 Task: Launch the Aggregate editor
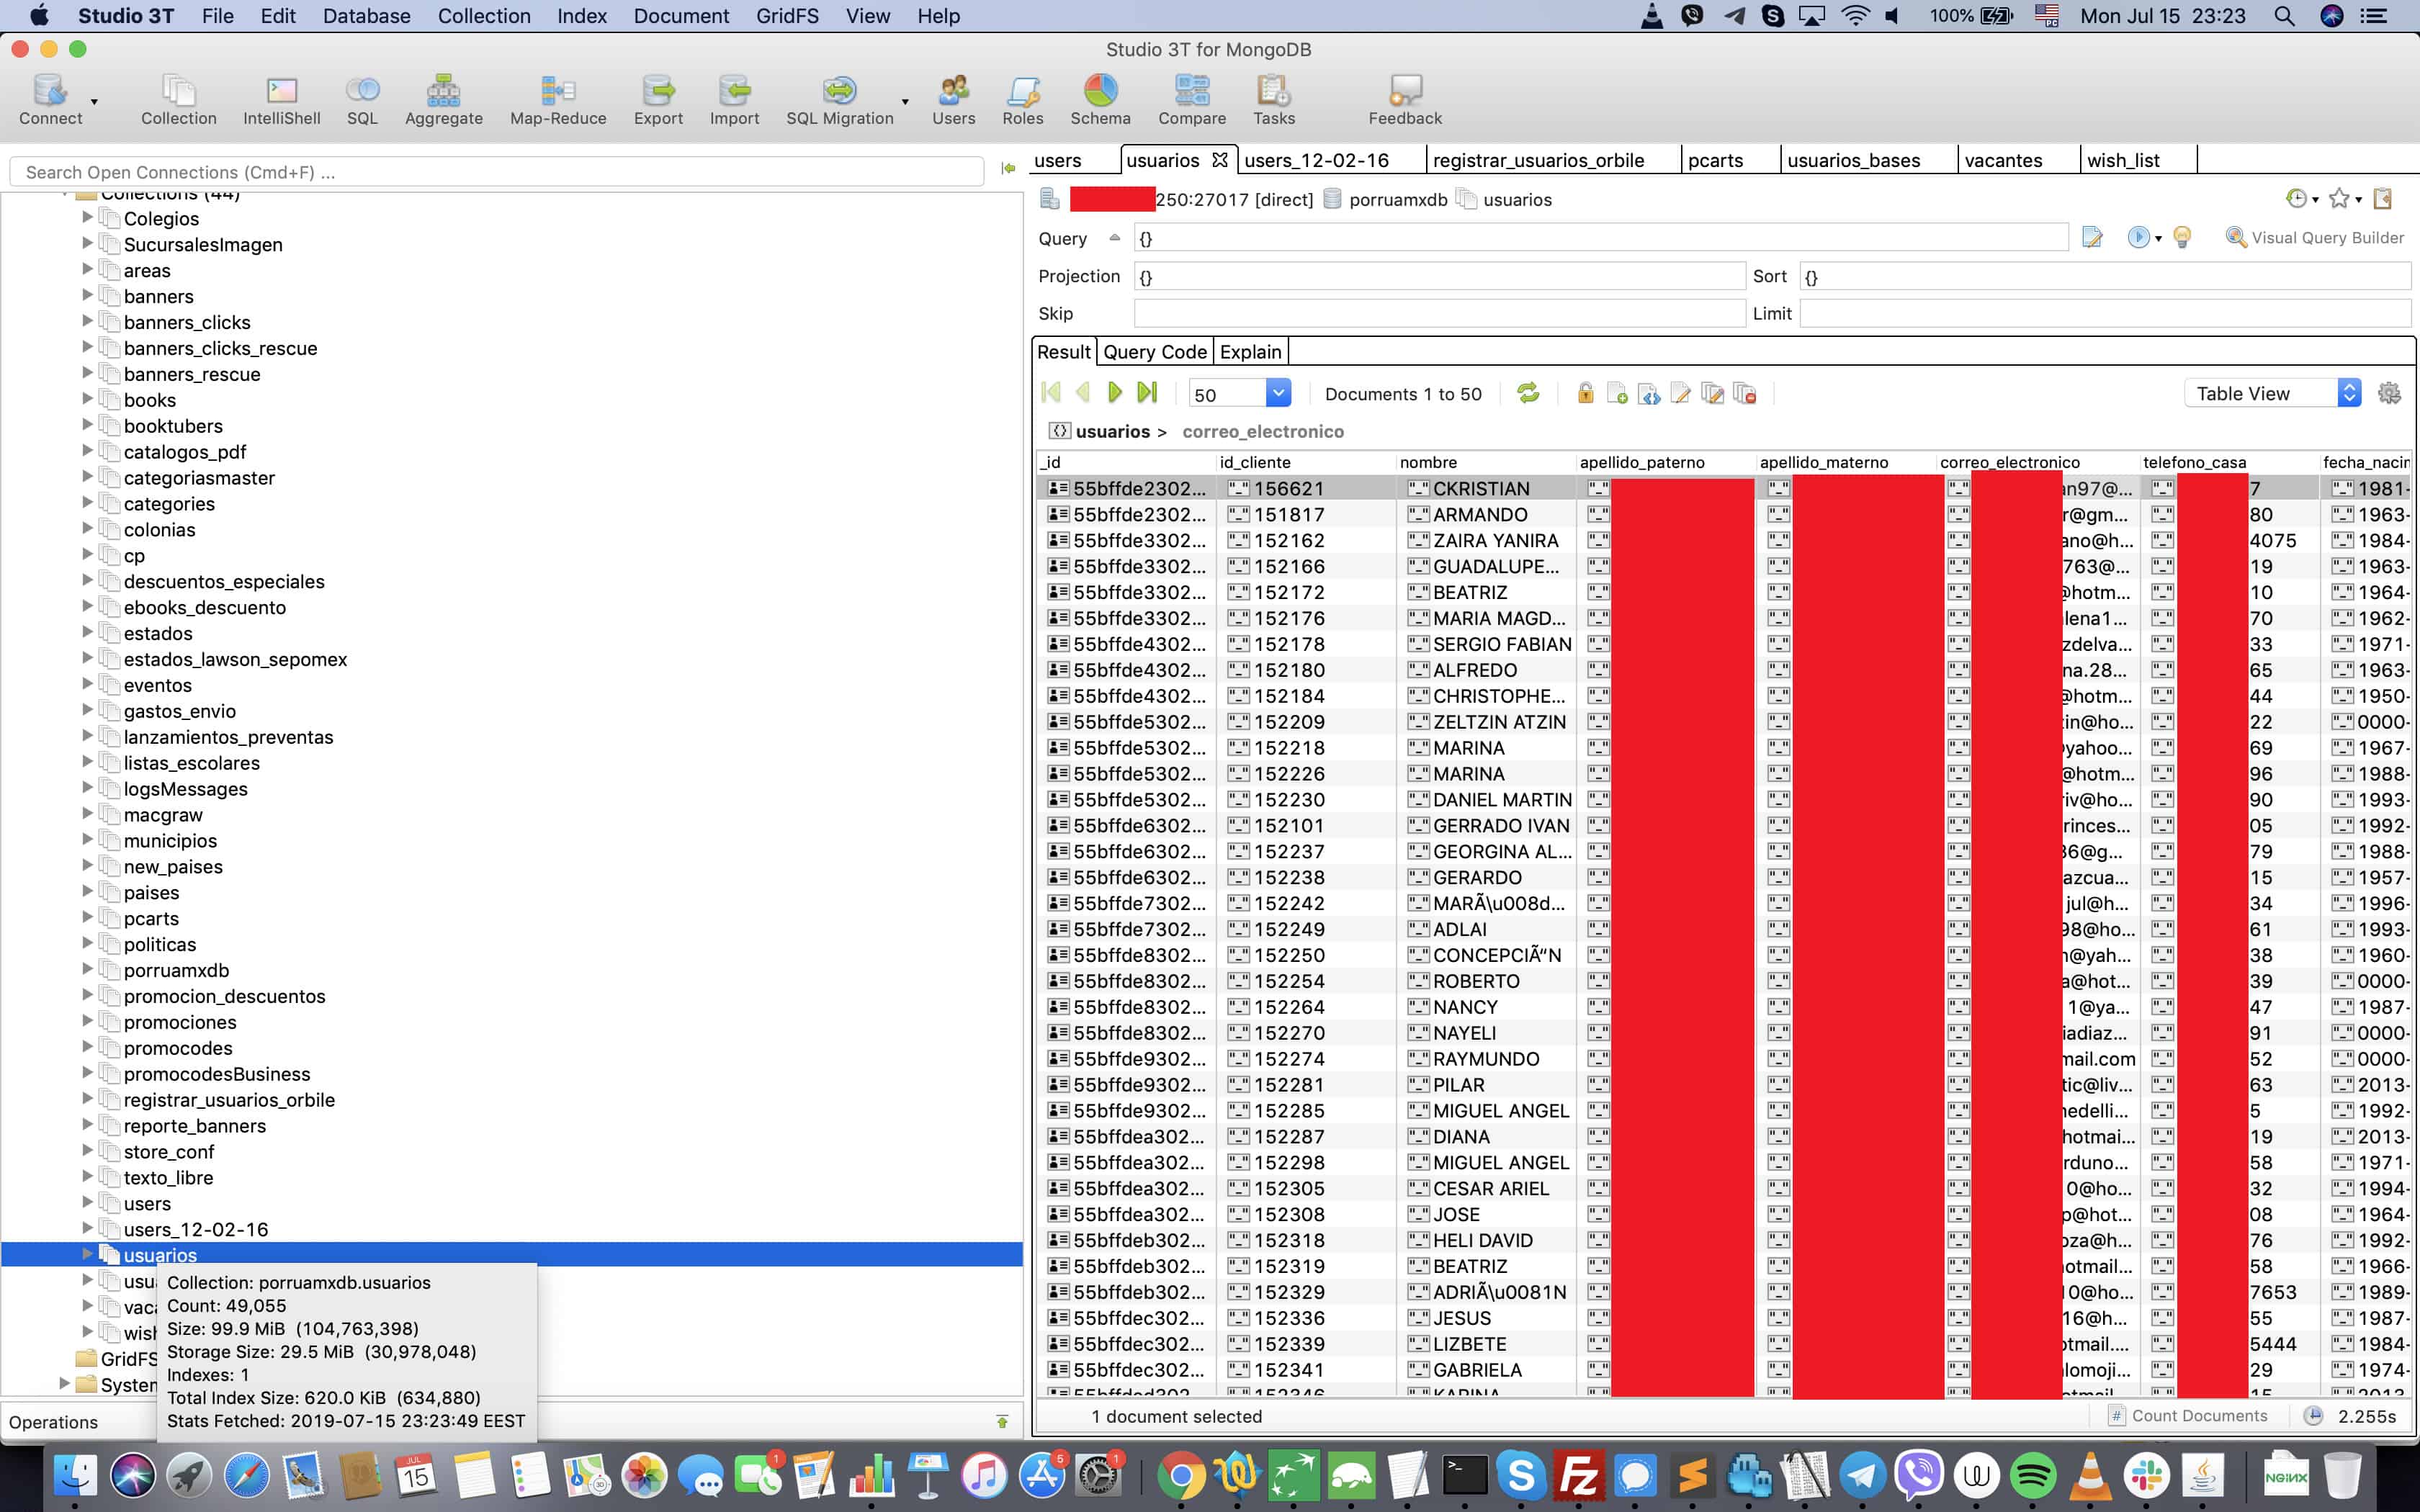[x=443, y=100]
